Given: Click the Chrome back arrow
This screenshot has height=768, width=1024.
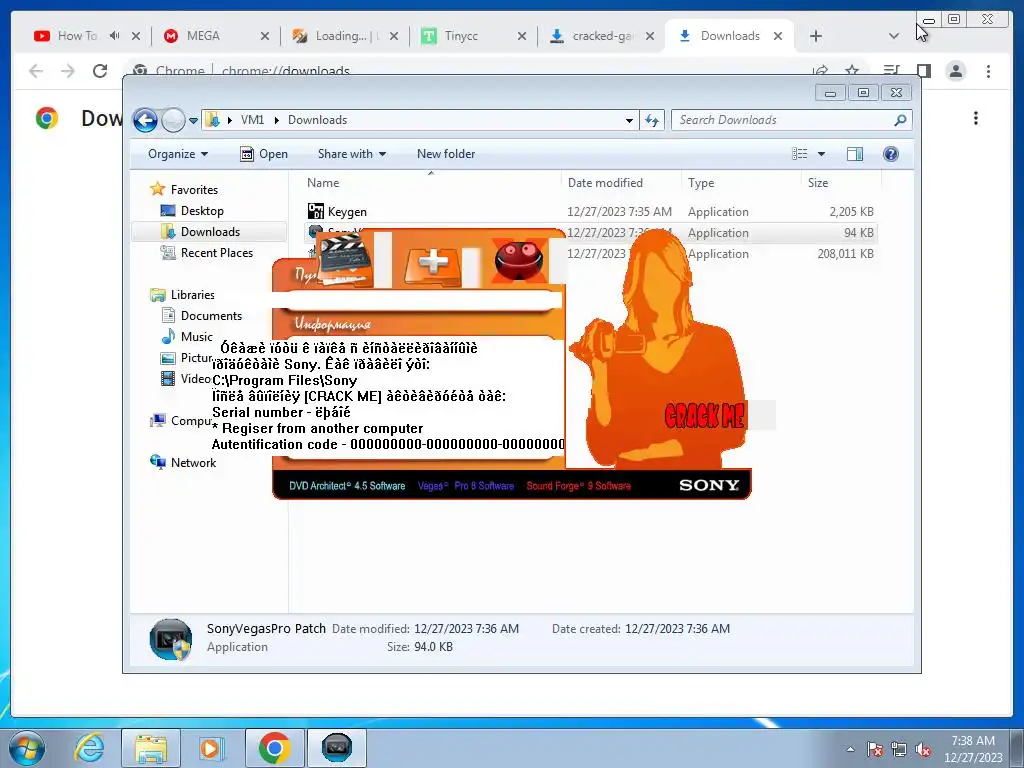Looking at the screenshot, I should point(36,71).
